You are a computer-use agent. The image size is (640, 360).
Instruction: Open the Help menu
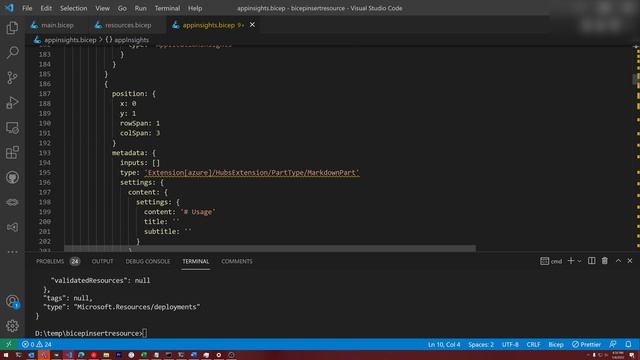[x=195, y=8]
